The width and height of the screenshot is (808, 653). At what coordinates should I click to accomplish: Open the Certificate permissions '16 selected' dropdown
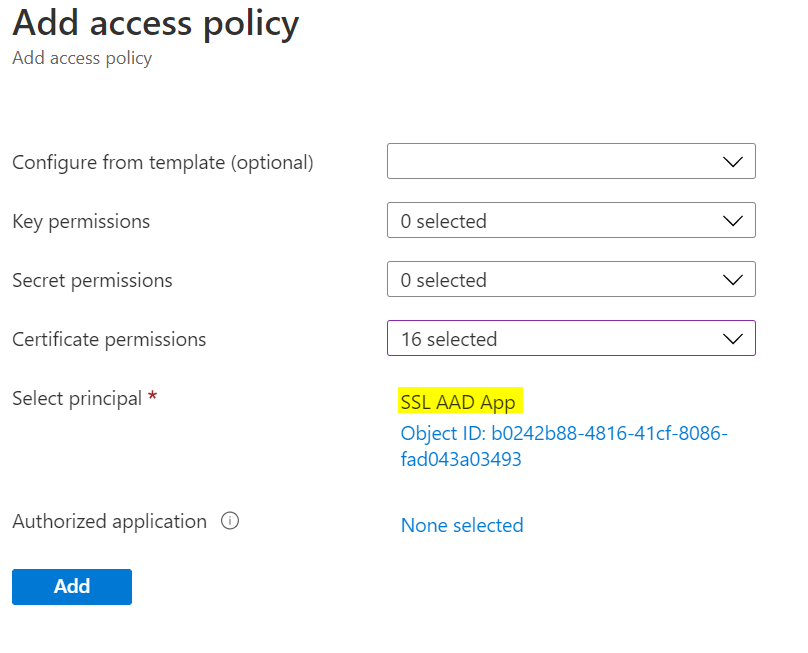571,338
